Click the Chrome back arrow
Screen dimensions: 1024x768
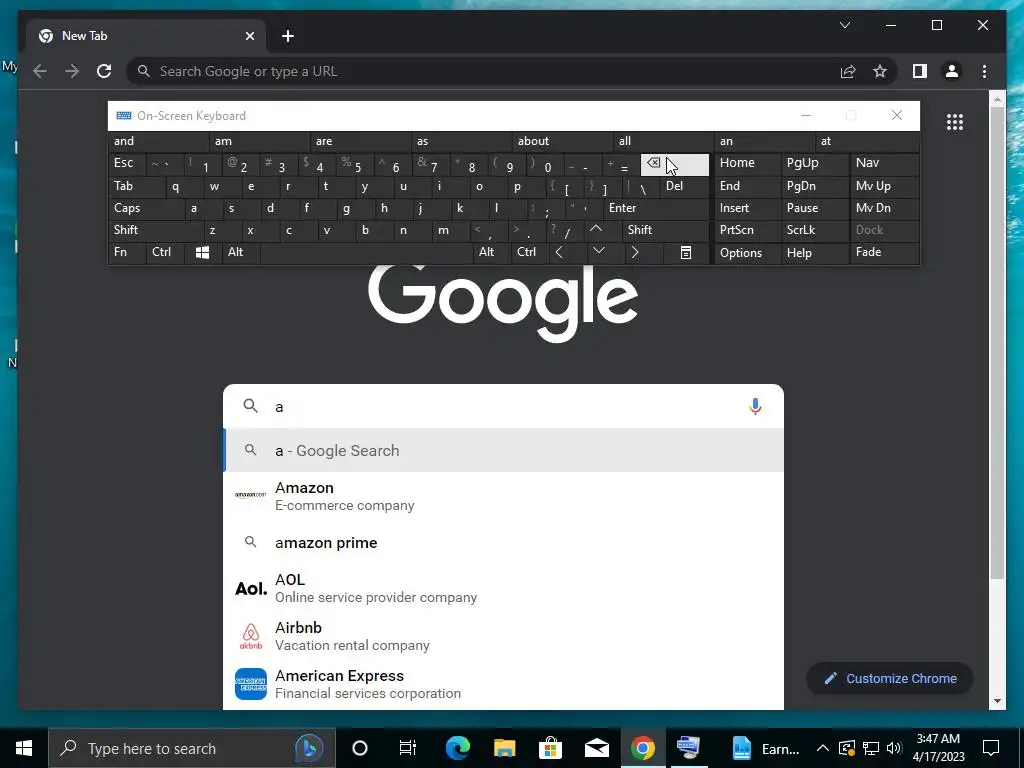[40, 71]
